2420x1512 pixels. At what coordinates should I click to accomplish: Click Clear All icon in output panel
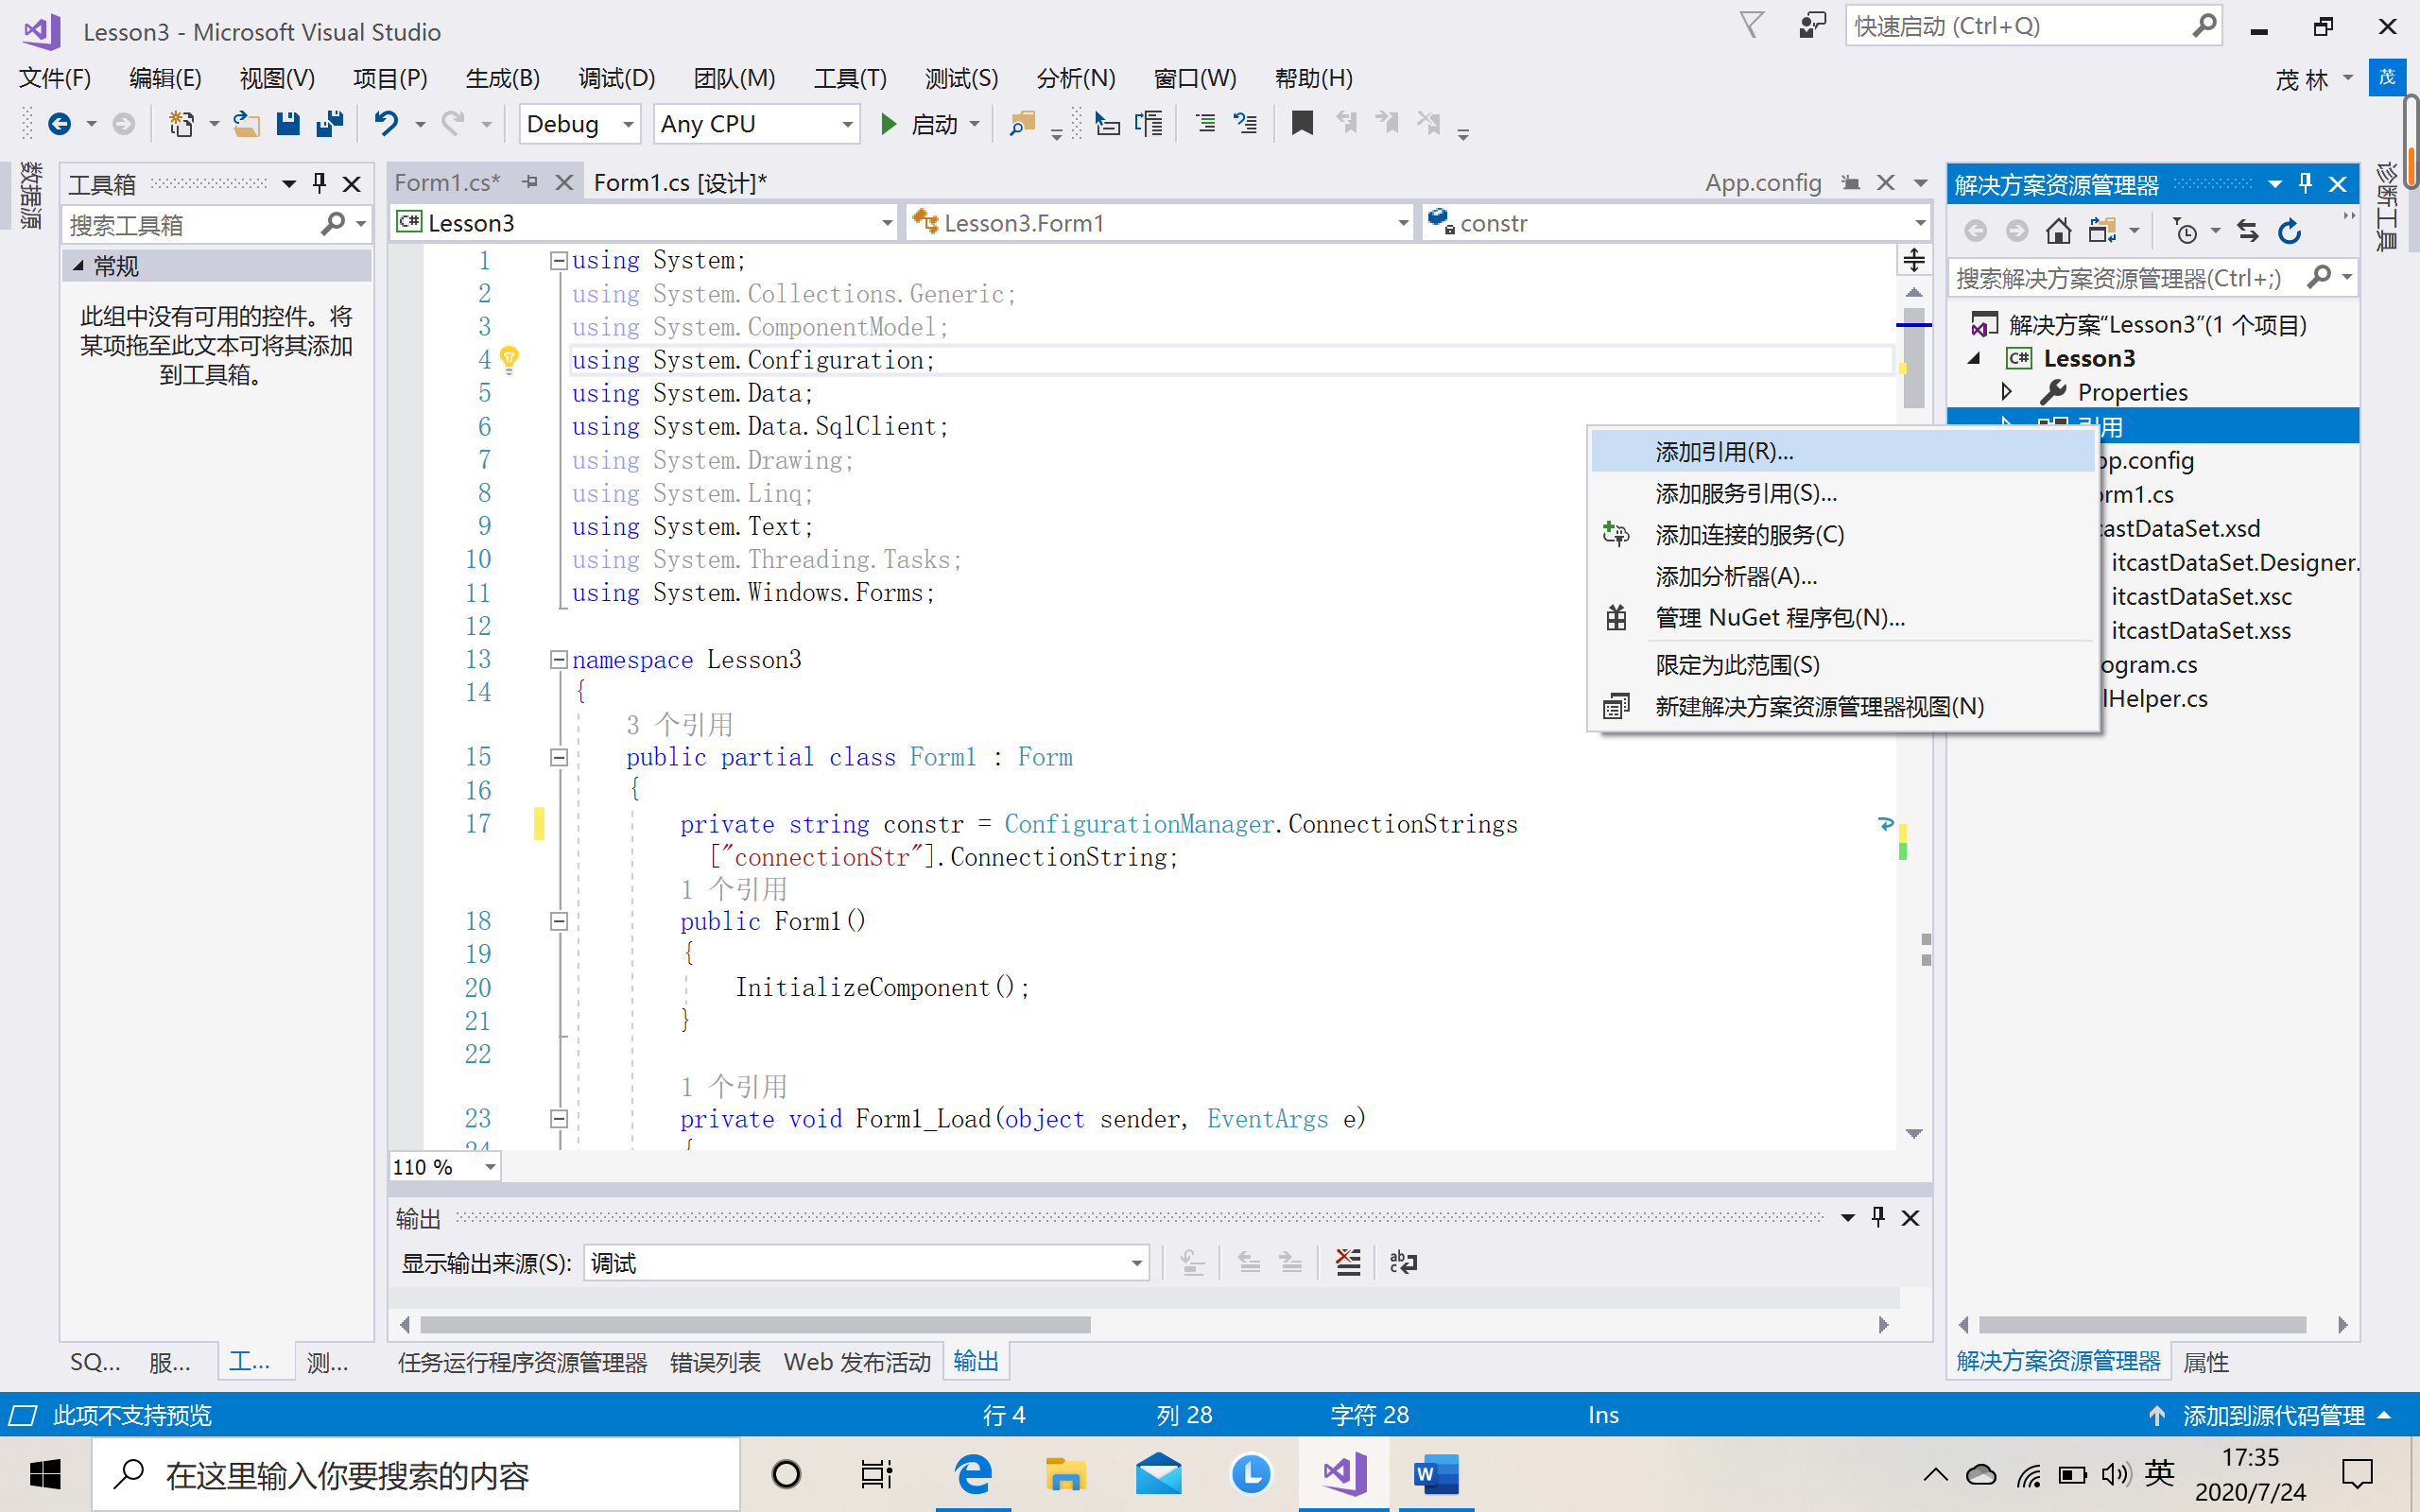pyautogui.click(x=1348, y=1263)
